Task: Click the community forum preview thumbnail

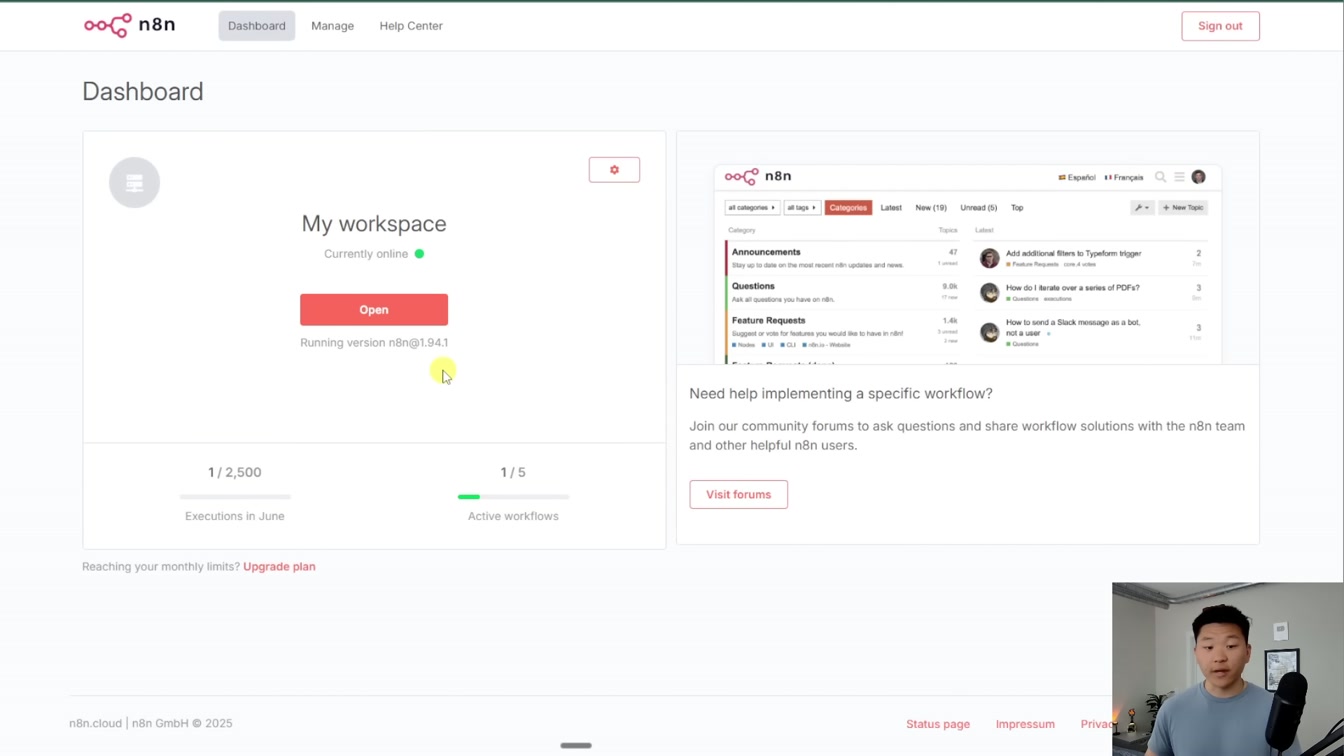Action: coord(967,264)
